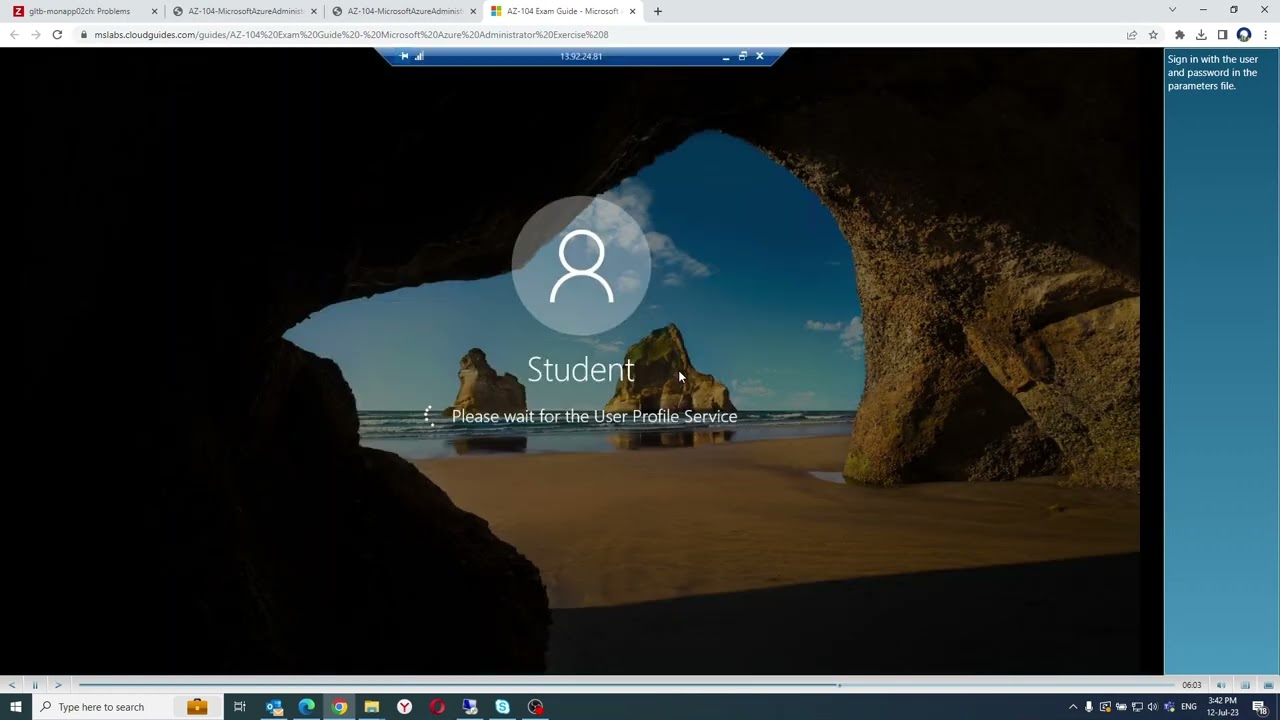Open the Chrome tab search dropdown
The image size is (1280, 720).
1172,10
